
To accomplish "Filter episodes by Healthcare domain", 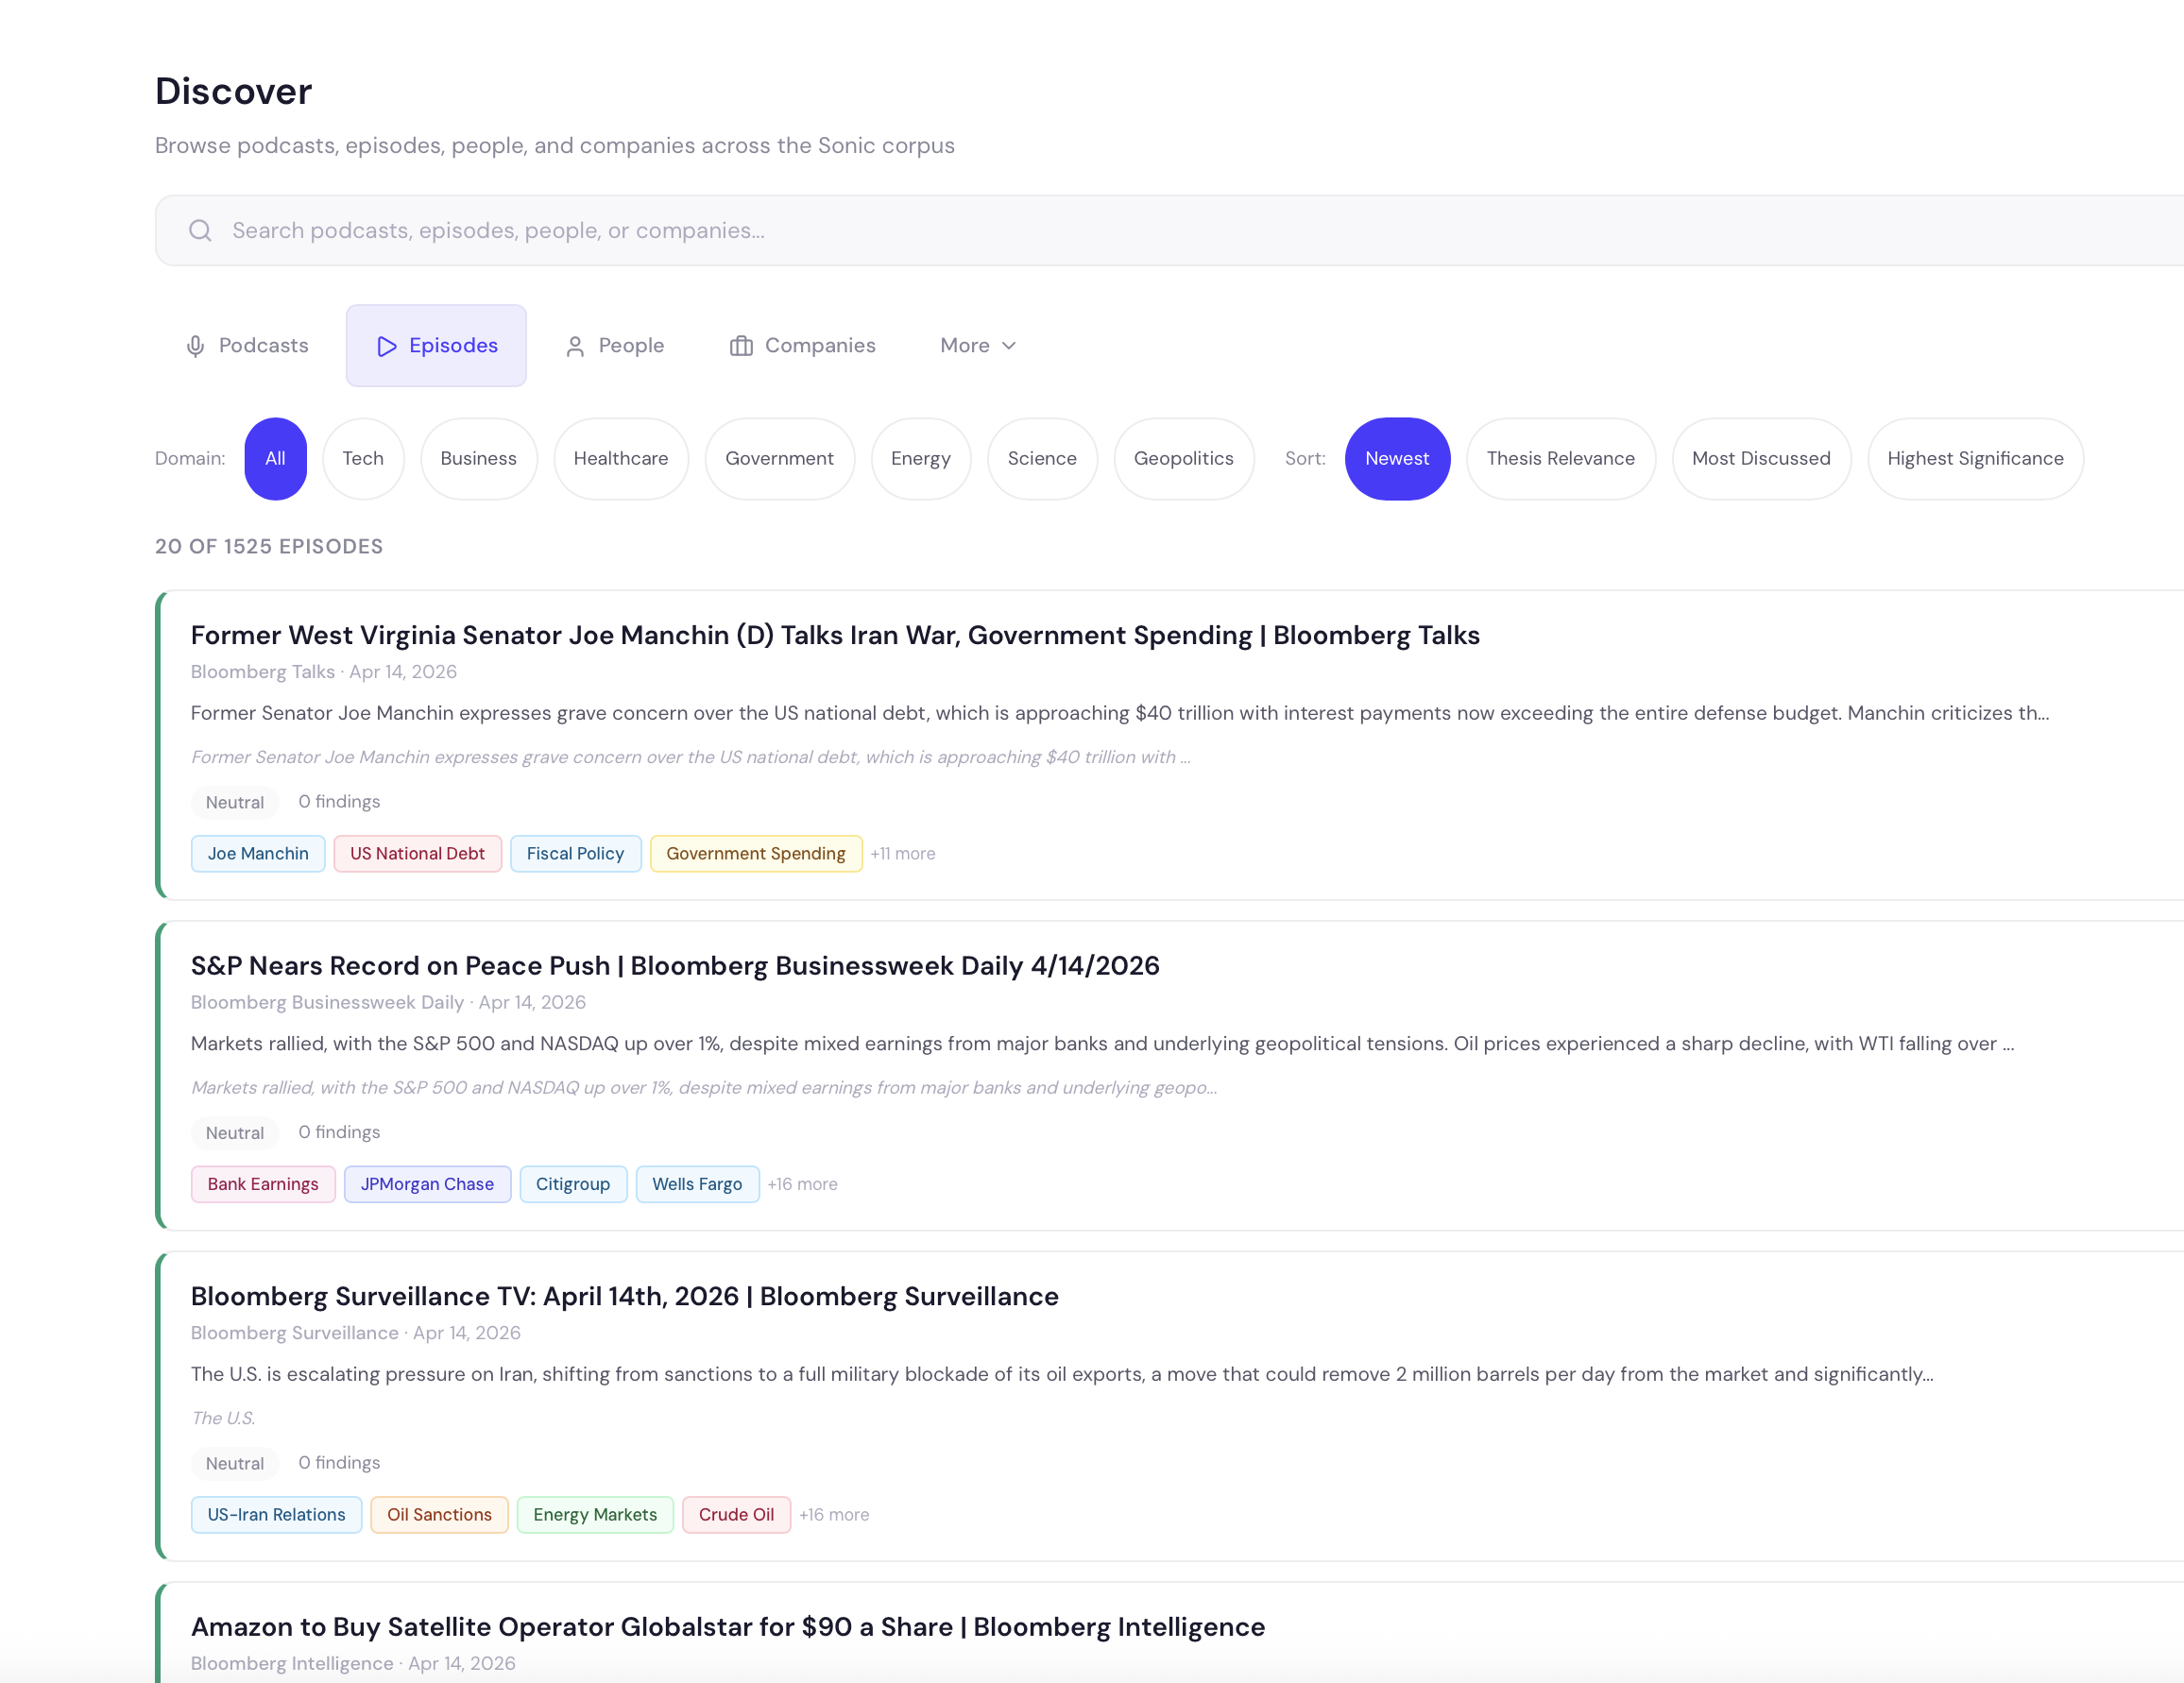I will point(621,459).
